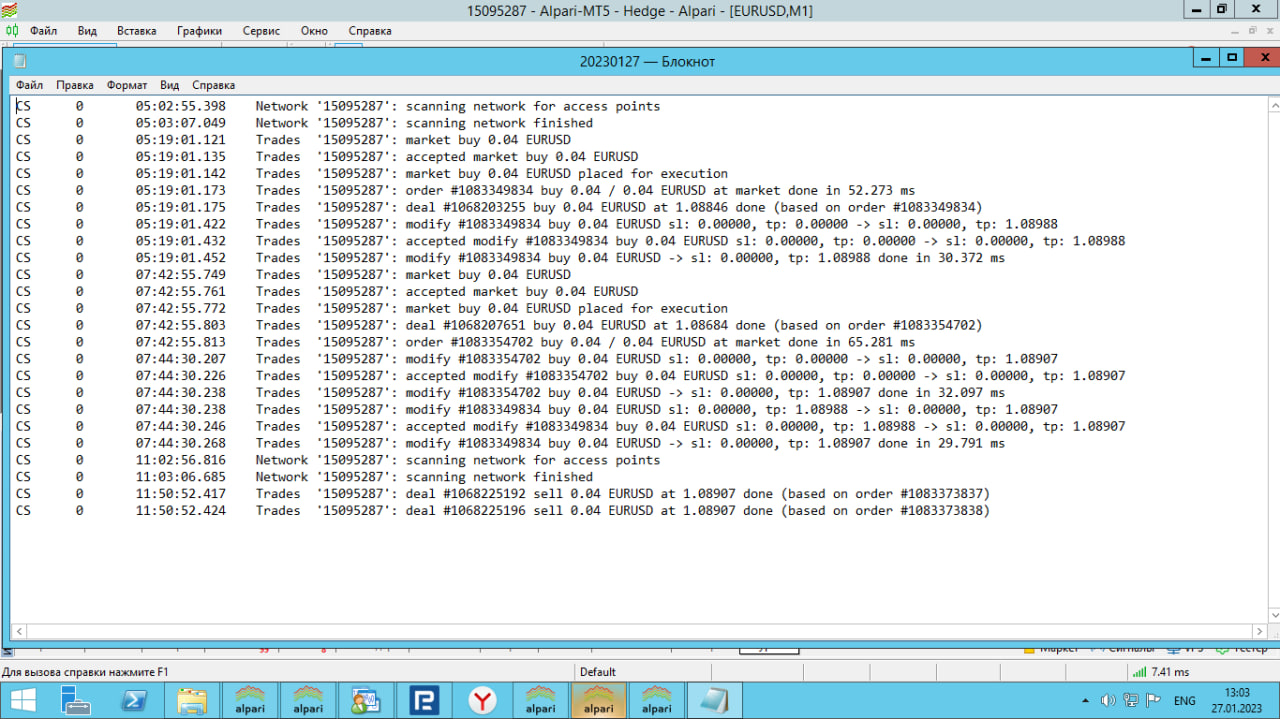Image resolution: width=1280 pixels, height=719 pixels.
Task: Show hidden tray icons arrow
Action: 1086,701
